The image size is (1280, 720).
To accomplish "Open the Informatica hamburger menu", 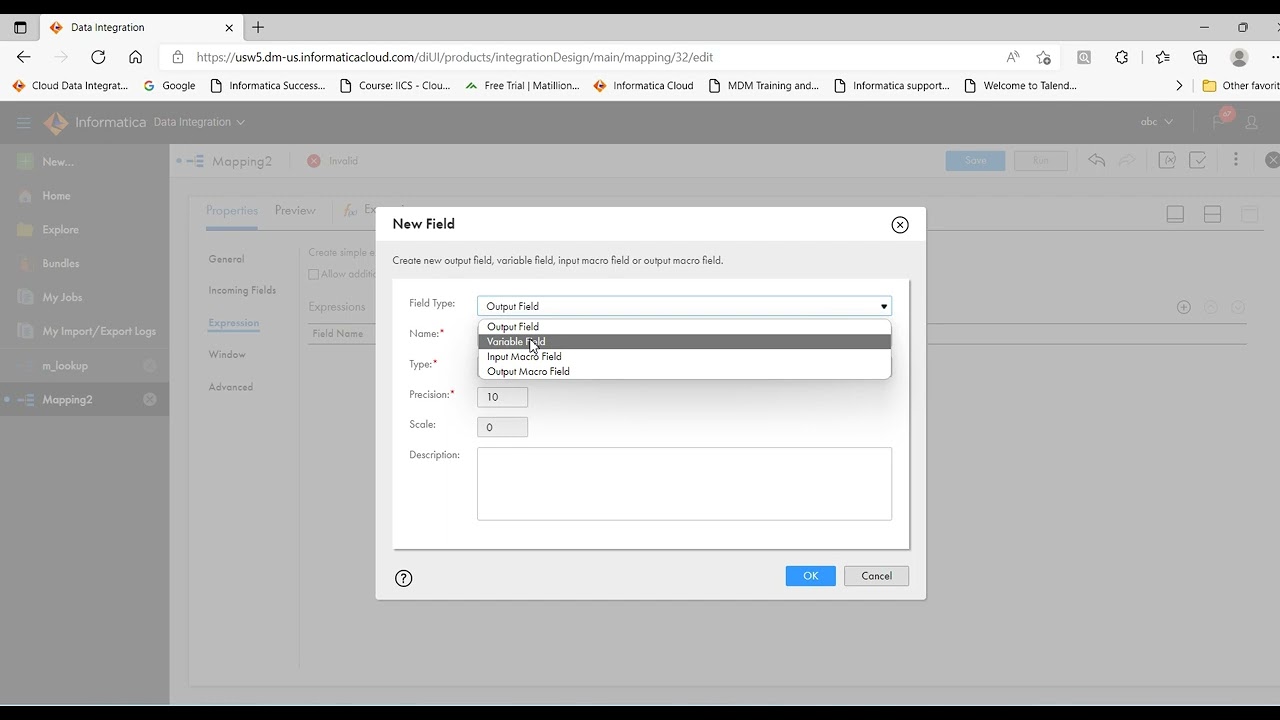I will (23, 122).
